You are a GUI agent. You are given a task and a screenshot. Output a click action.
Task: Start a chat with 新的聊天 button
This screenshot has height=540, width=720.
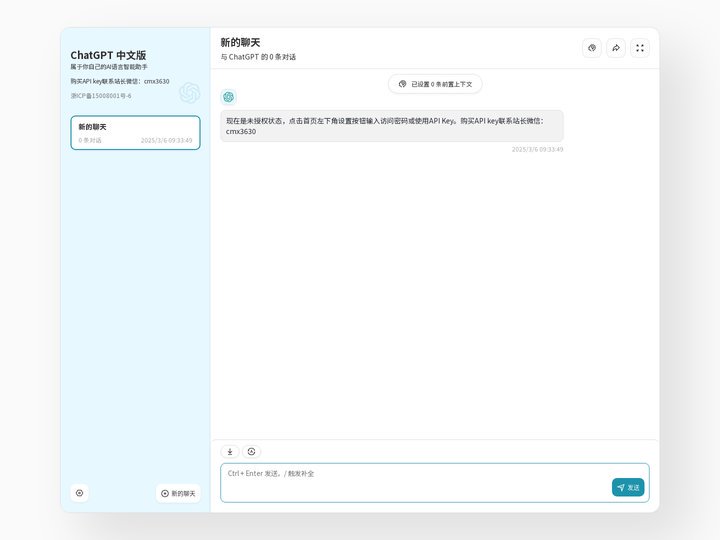[178, 493]
